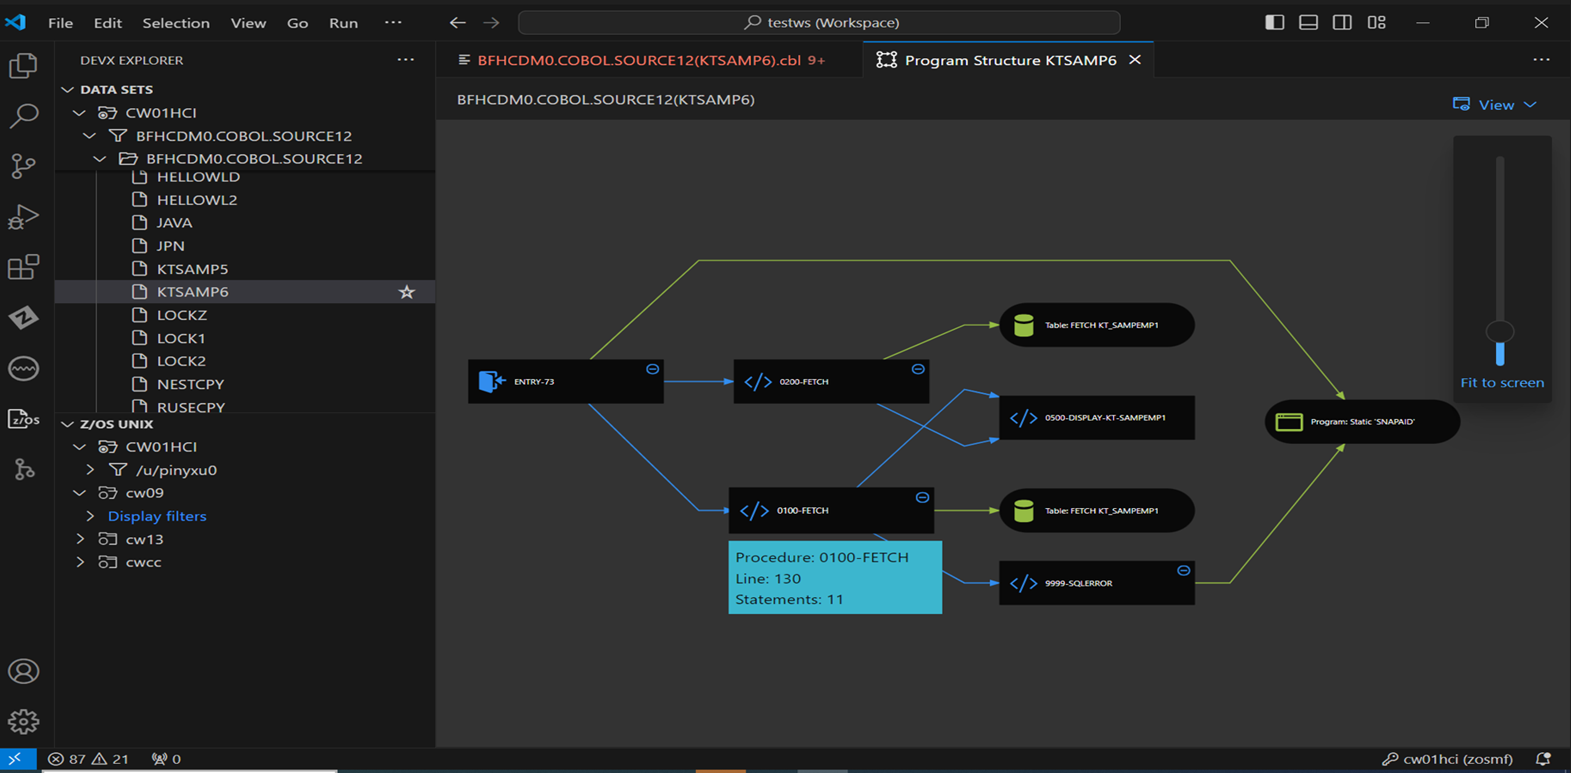Open the Search view icon
This screenshot has height=773, width=1571.
point(23,116)
